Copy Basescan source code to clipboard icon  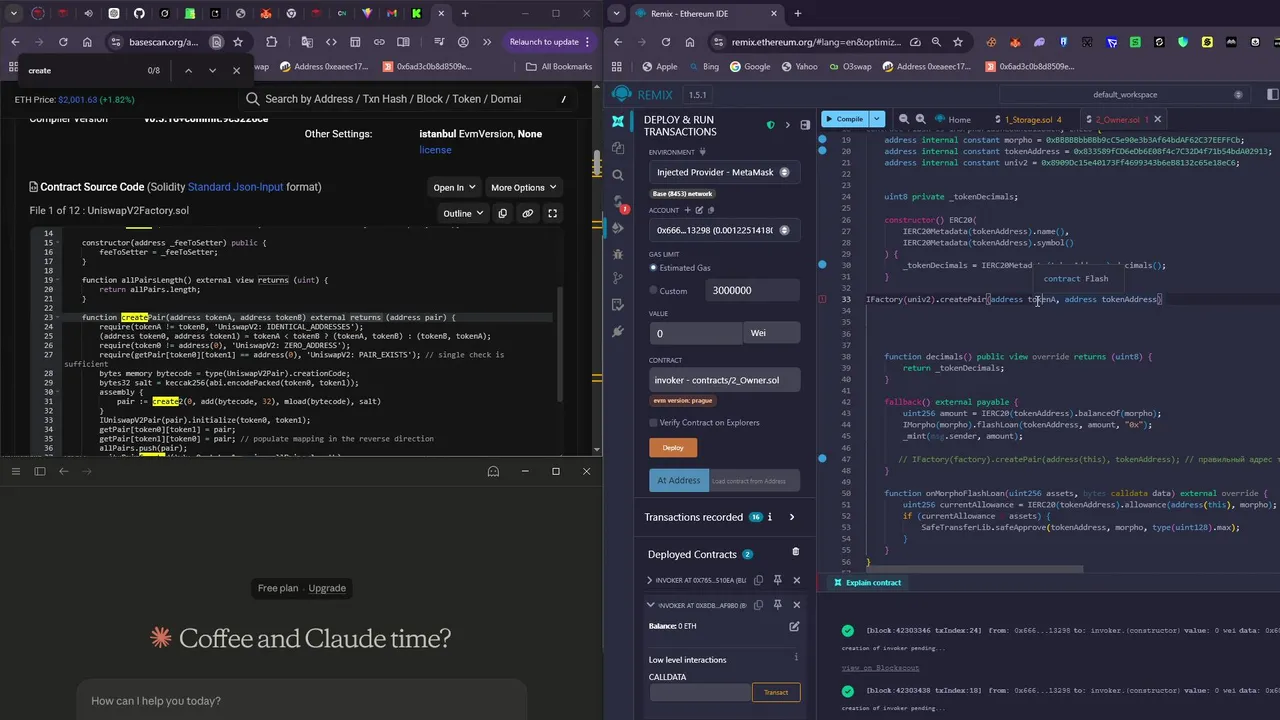(x=503, y=213)
